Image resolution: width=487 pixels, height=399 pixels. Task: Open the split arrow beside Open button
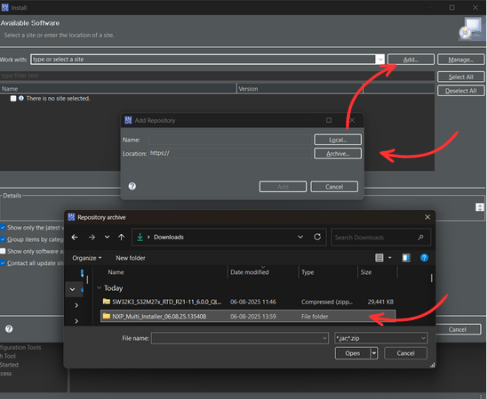374,353
